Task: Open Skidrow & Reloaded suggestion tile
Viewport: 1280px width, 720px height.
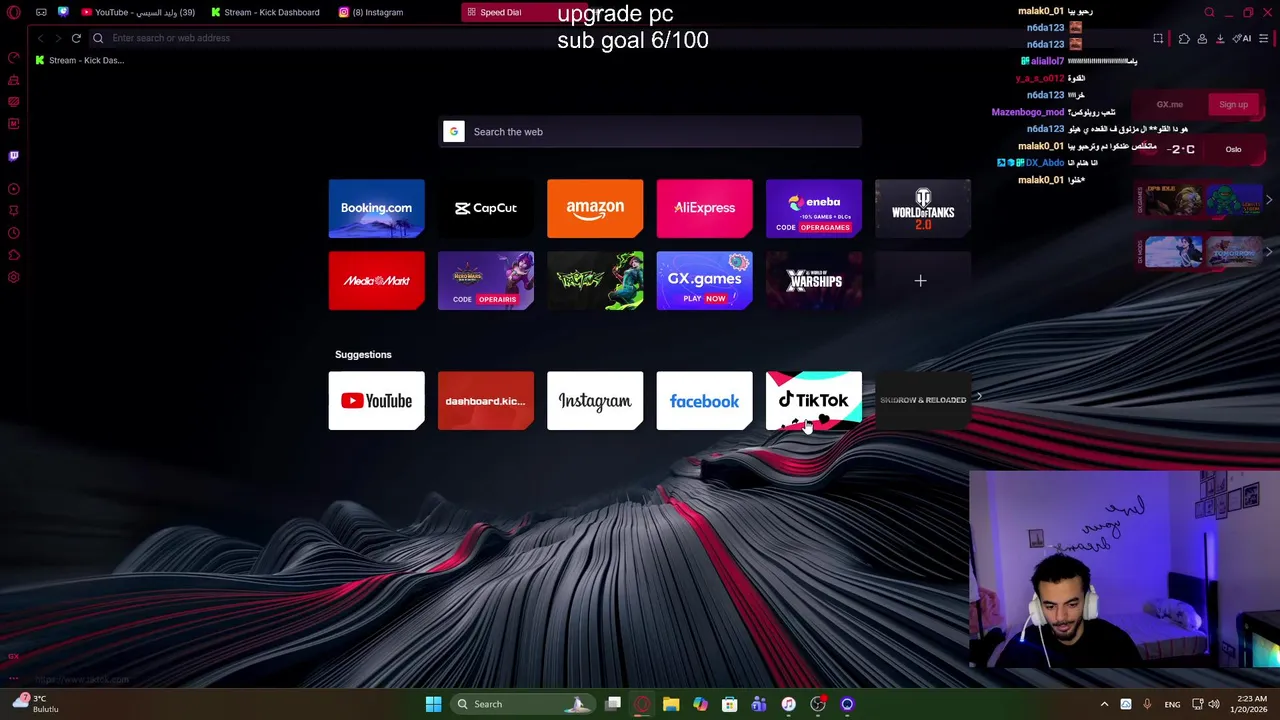Action: [923, 400]
